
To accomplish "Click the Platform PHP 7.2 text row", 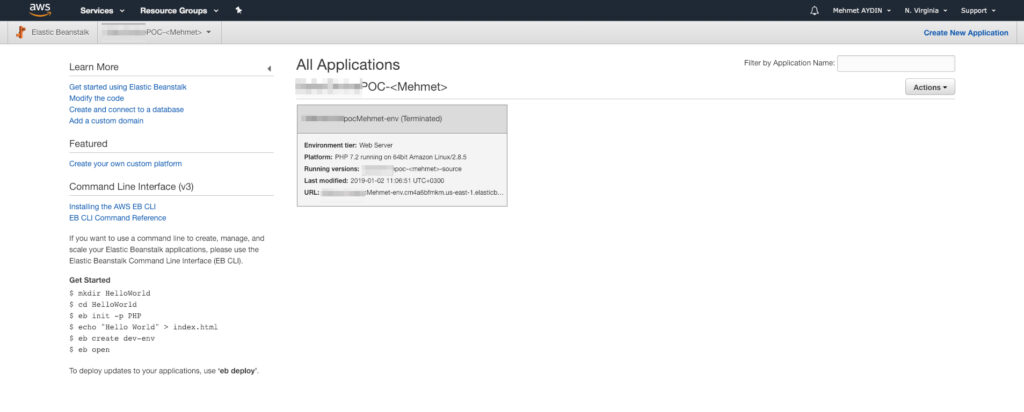I will pyautogui.click(x=385, y=157).
